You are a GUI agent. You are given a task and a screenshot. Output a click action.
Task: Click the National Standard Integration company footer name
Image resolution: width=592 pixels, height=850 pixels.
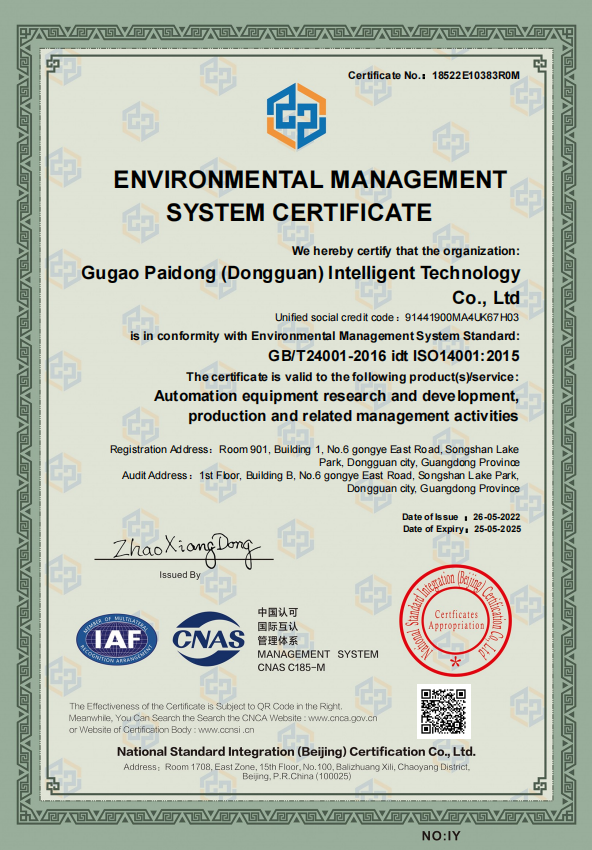click(296, 752)
